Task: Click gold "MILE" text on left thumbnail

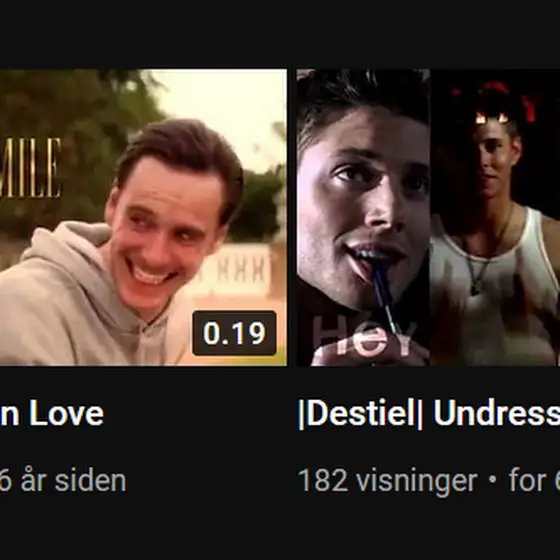Action: (x=30, y=168)
